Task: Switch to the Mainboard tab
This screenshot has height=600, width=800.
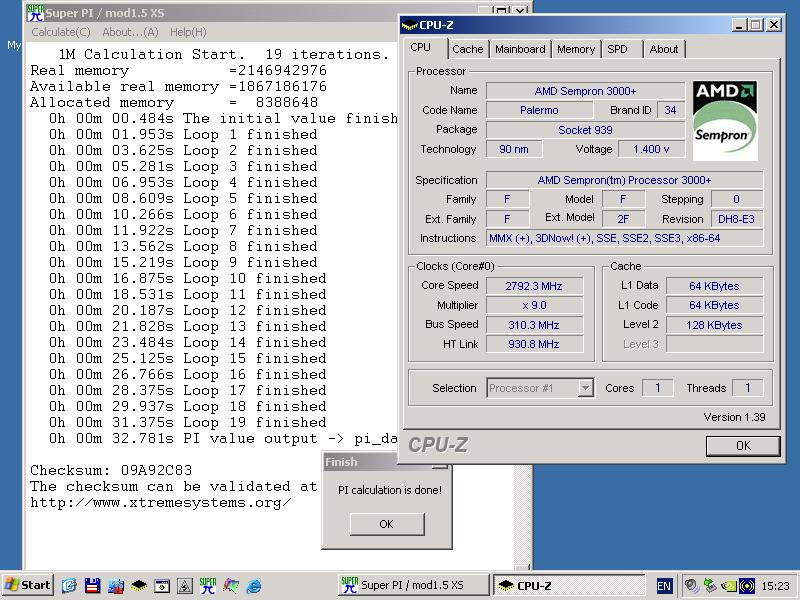Action: 520,49
